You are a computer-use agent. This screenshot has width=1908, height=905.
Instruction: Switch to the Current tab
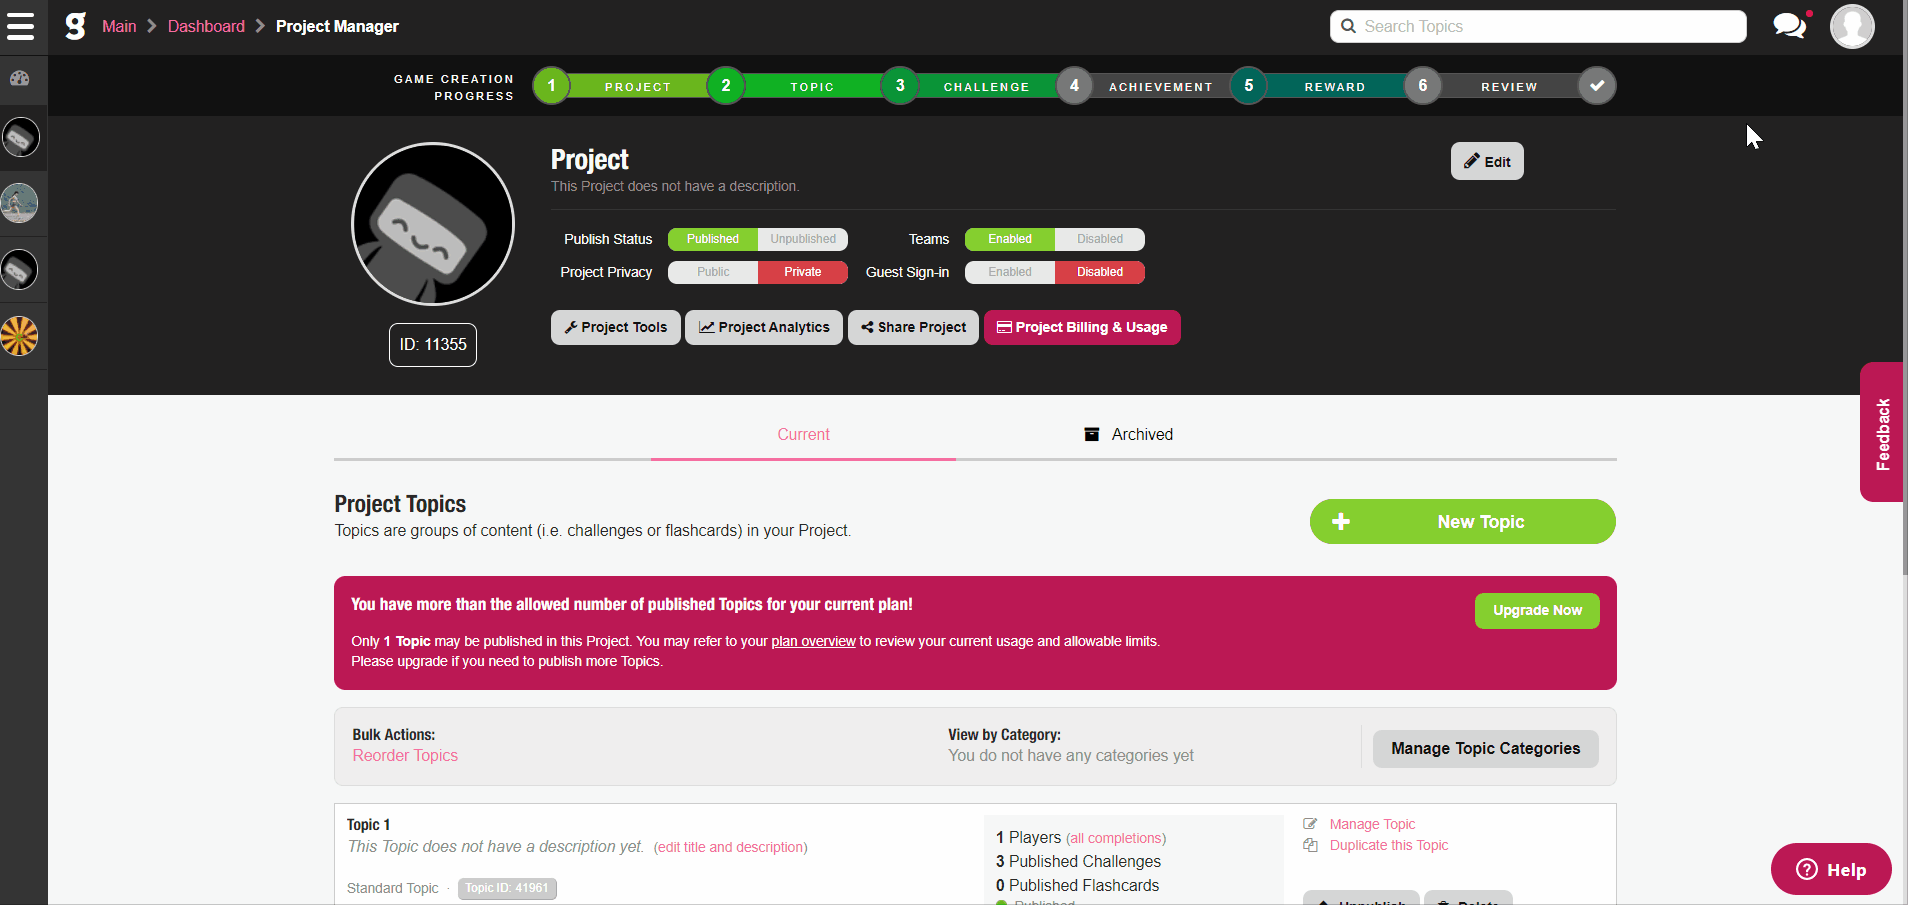coord(803,434)
